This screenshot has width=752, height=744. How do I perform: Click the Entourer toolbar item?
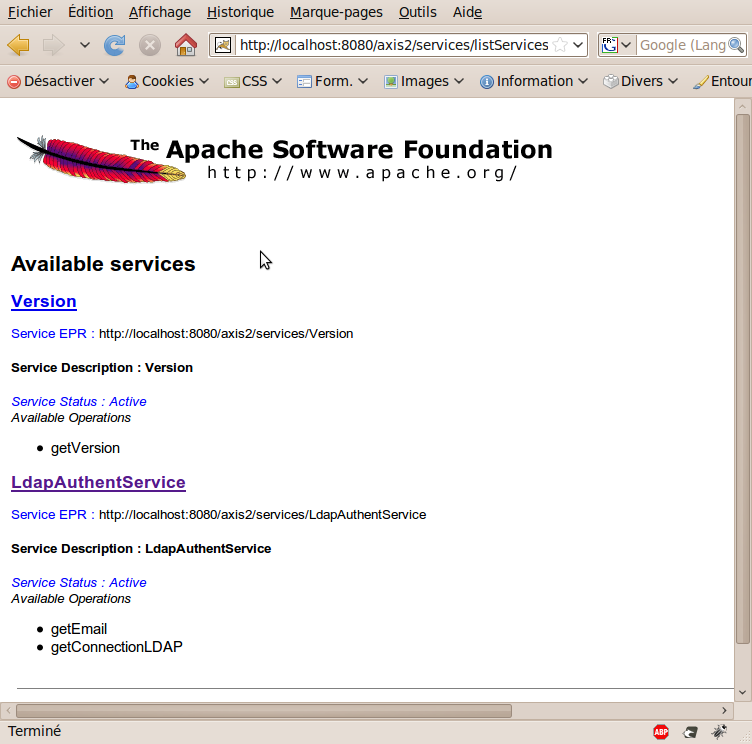tap(722, 82)
